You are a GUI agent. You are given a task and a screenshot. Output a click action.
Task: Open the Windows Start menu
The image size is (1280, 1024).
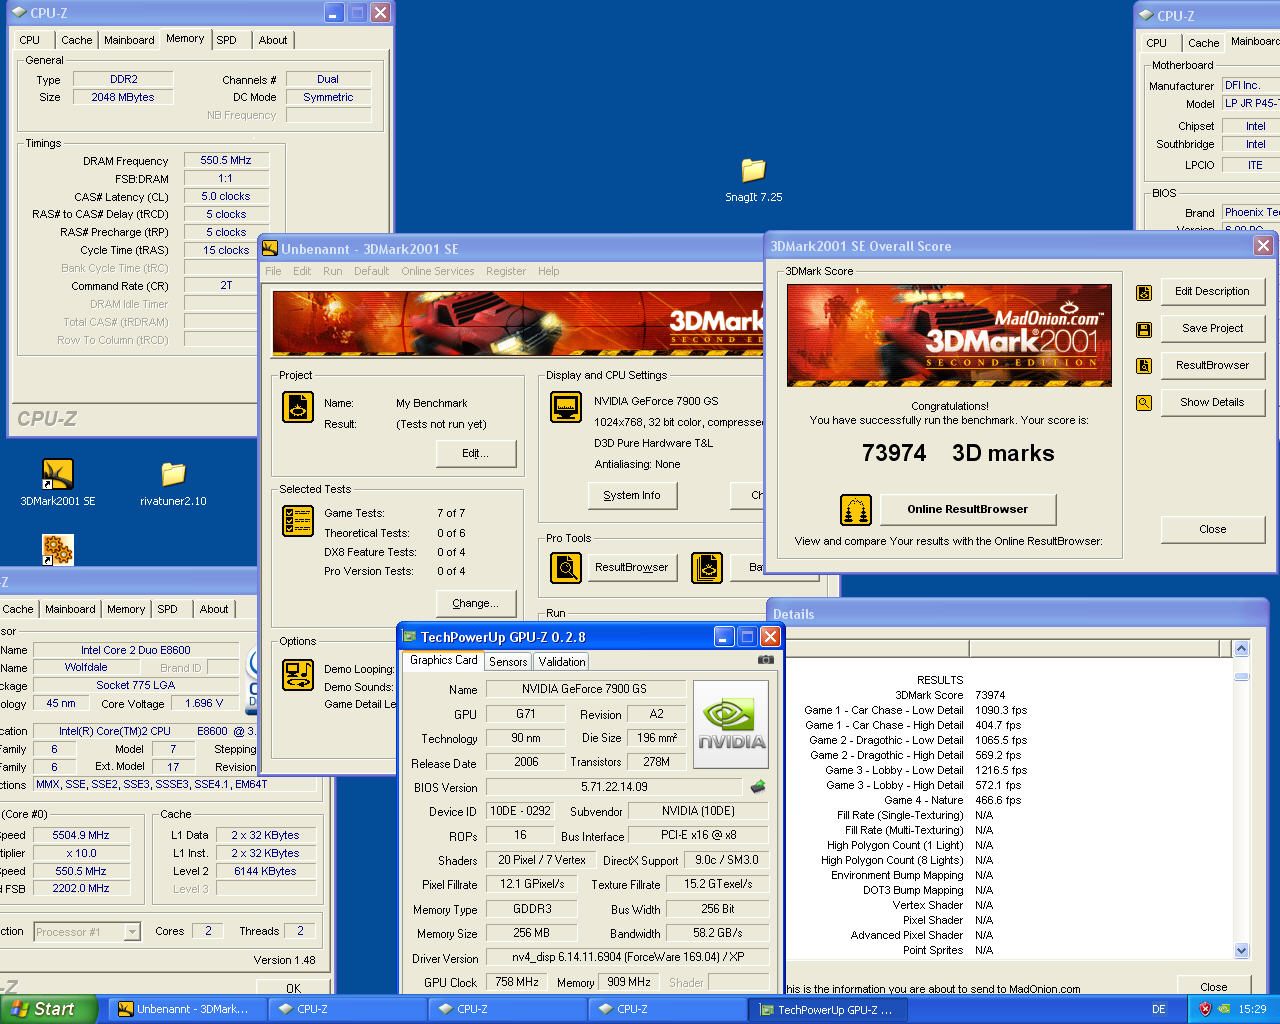[x=48, y=1009]
